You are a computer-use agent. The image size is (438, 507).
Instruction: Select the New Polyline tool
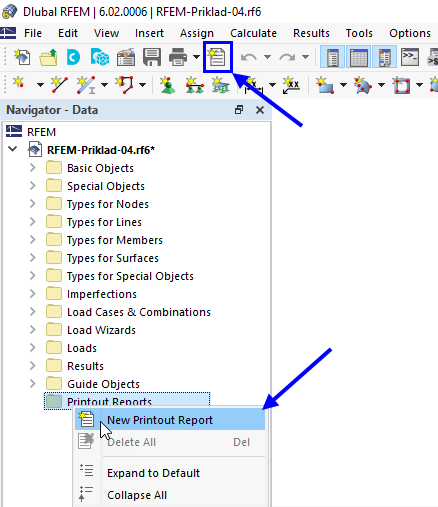point(124,85)
